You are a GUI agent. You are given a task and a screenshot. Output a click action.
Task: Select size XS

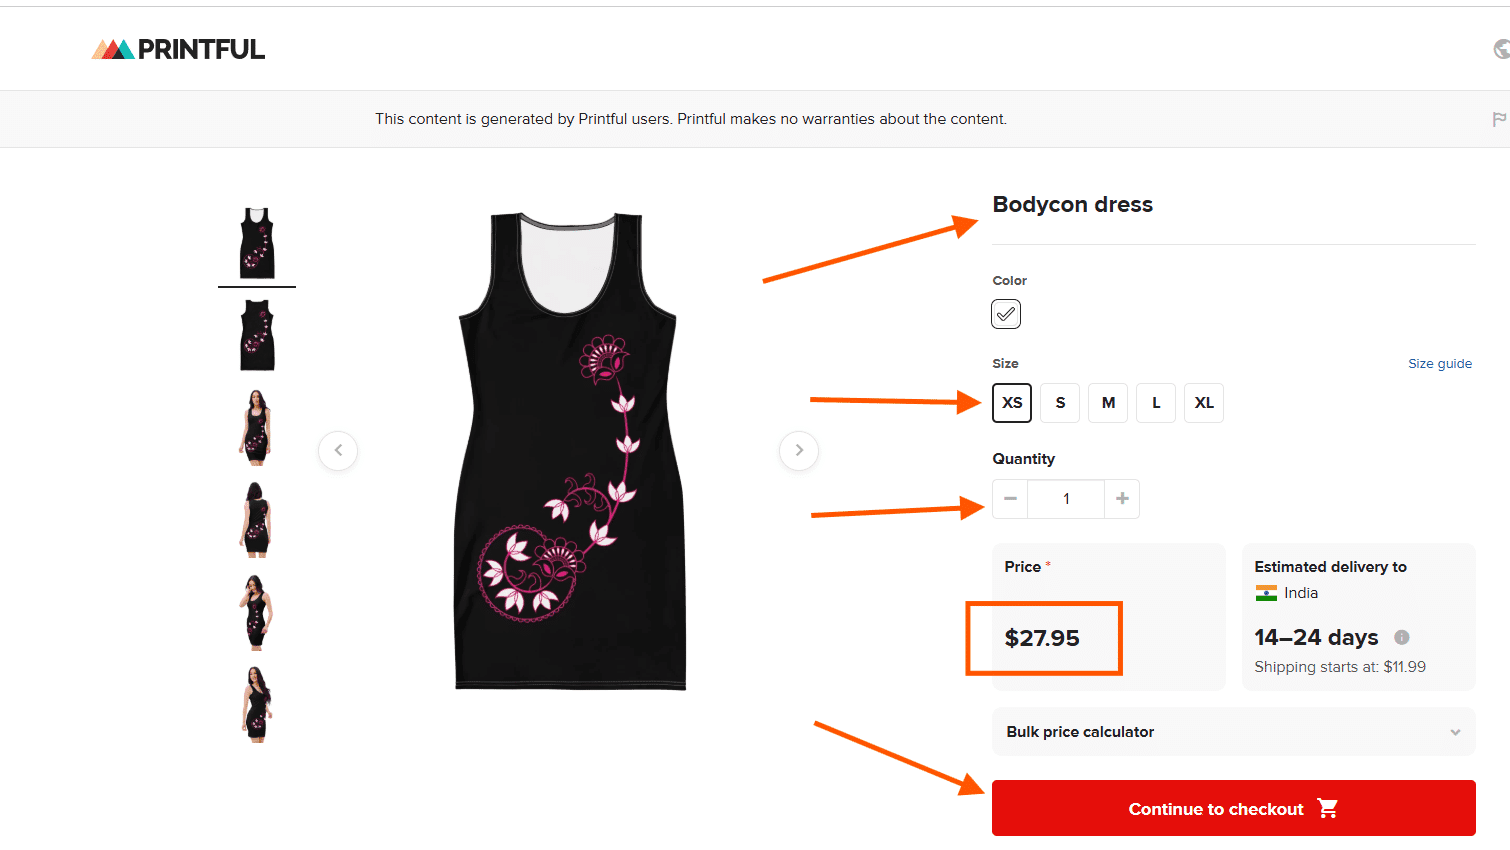pos(1011,402)
